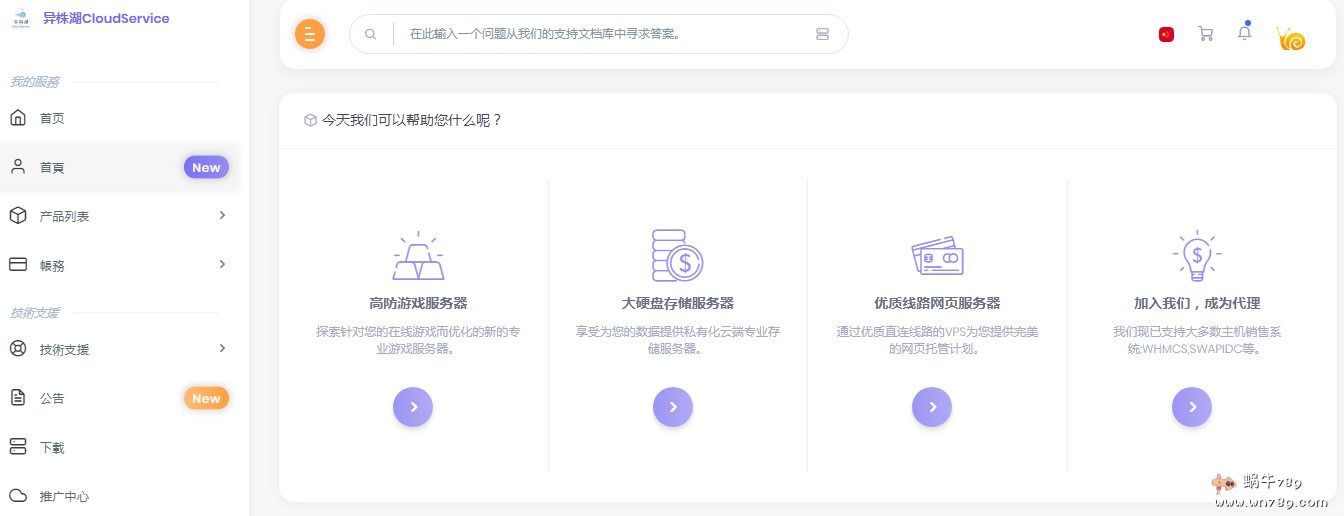Click the credit card web server icon
Viewport: 1344px width, 516px height.
(937, 256)
